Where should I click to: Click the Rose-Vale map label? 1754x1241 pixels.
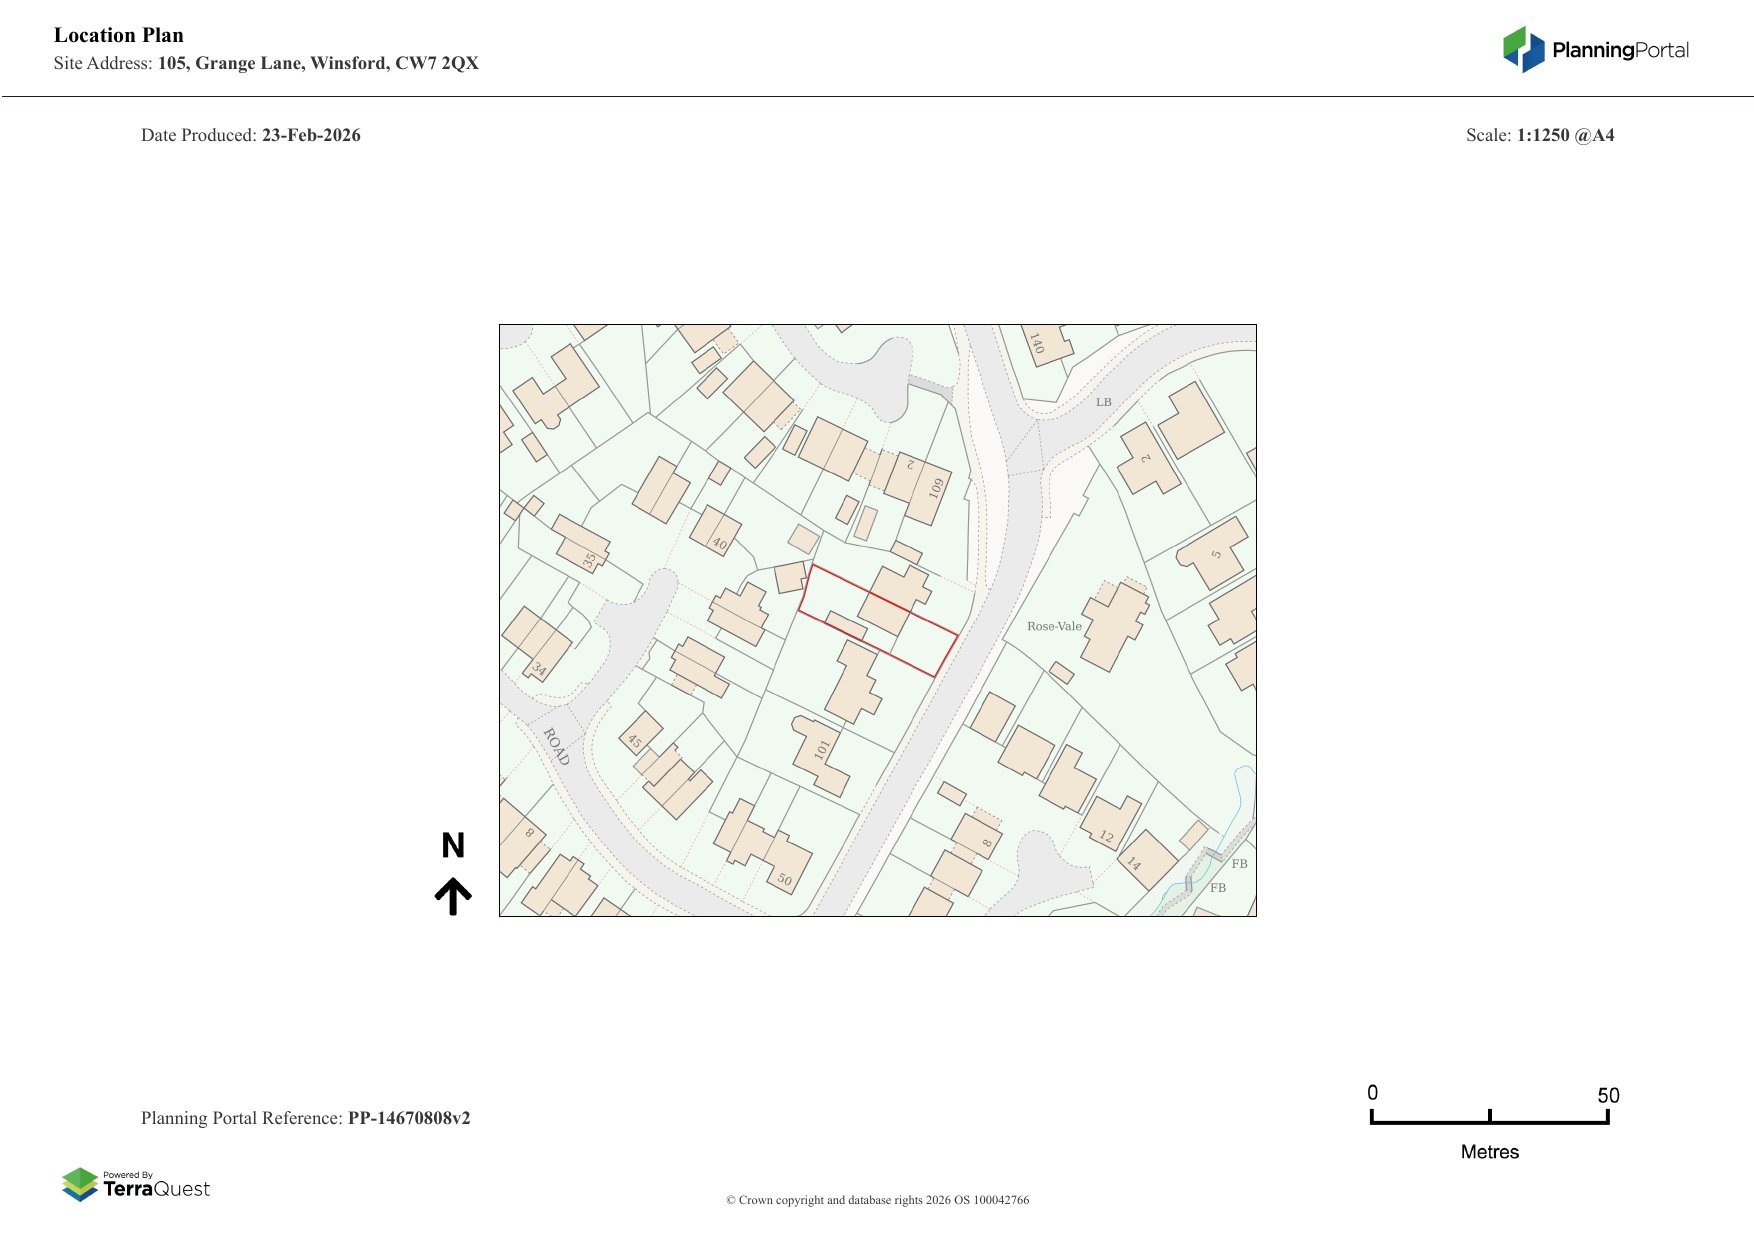click(x=1054, y=626)
